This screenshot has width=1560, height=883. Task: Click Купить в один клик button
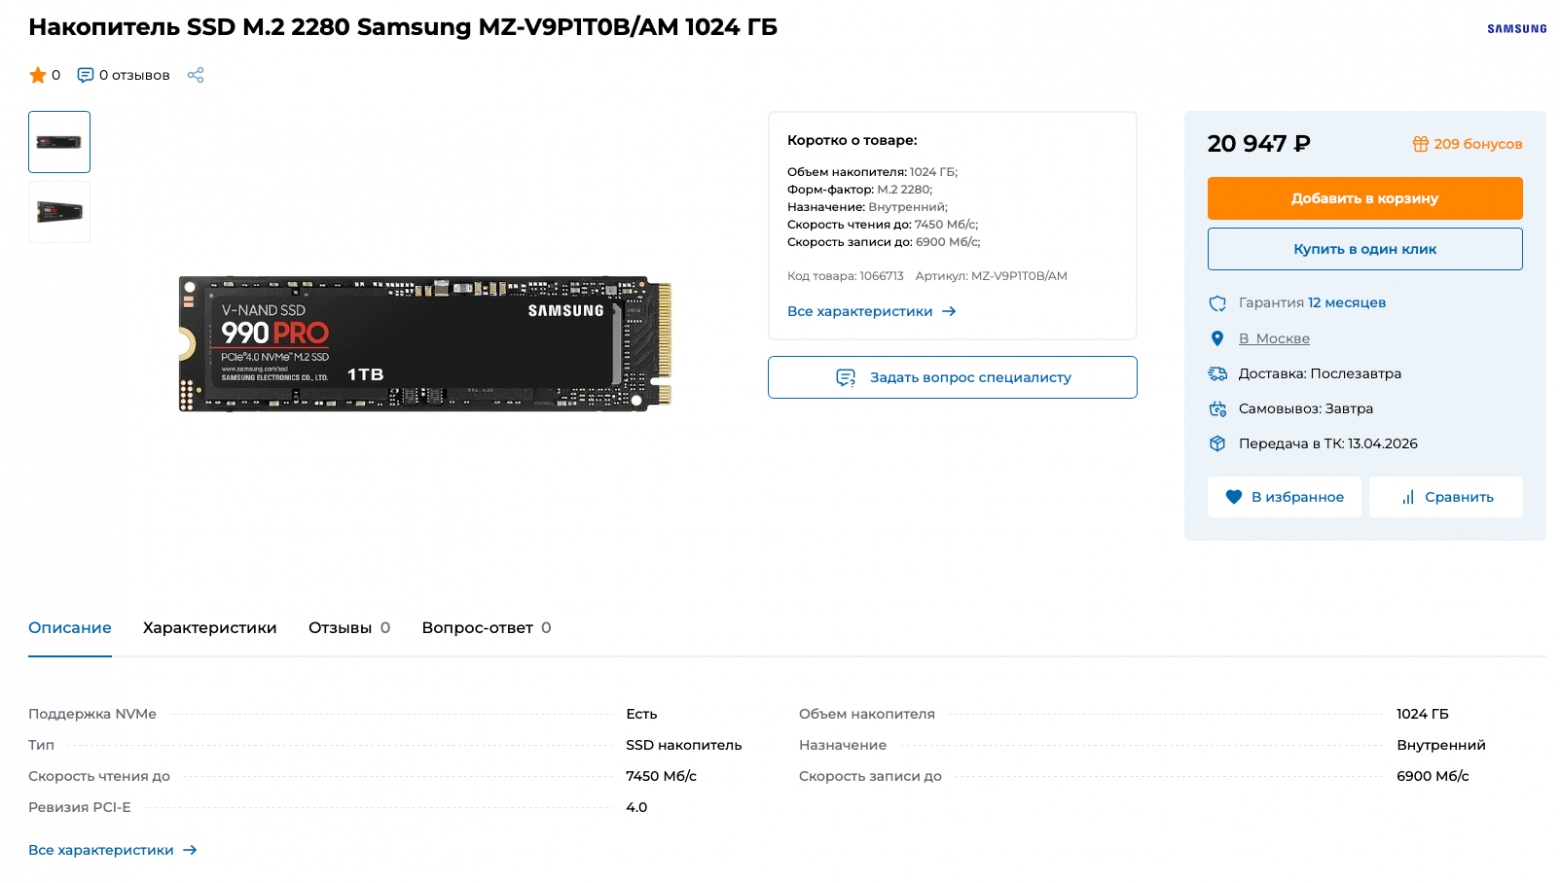point(1364,249)
